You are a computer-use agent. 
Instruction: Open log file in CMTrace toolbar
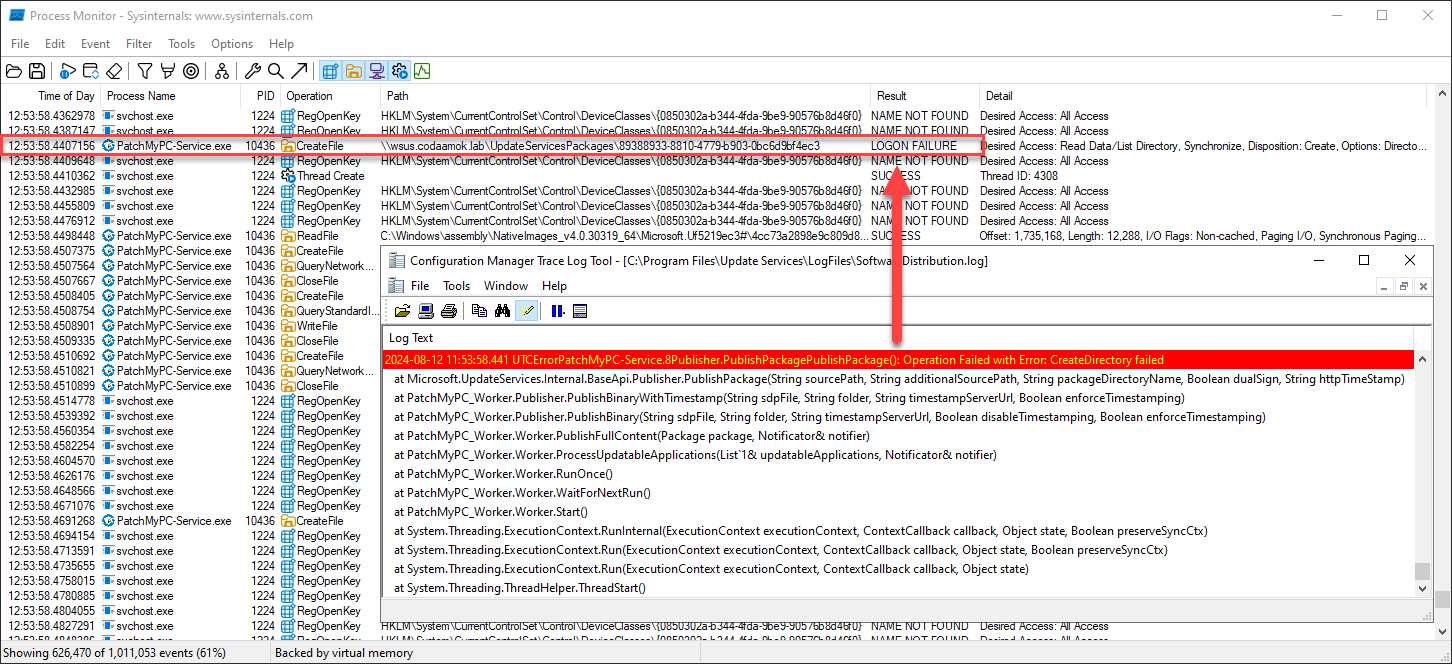pyautogui.click(x=402, y=311)
